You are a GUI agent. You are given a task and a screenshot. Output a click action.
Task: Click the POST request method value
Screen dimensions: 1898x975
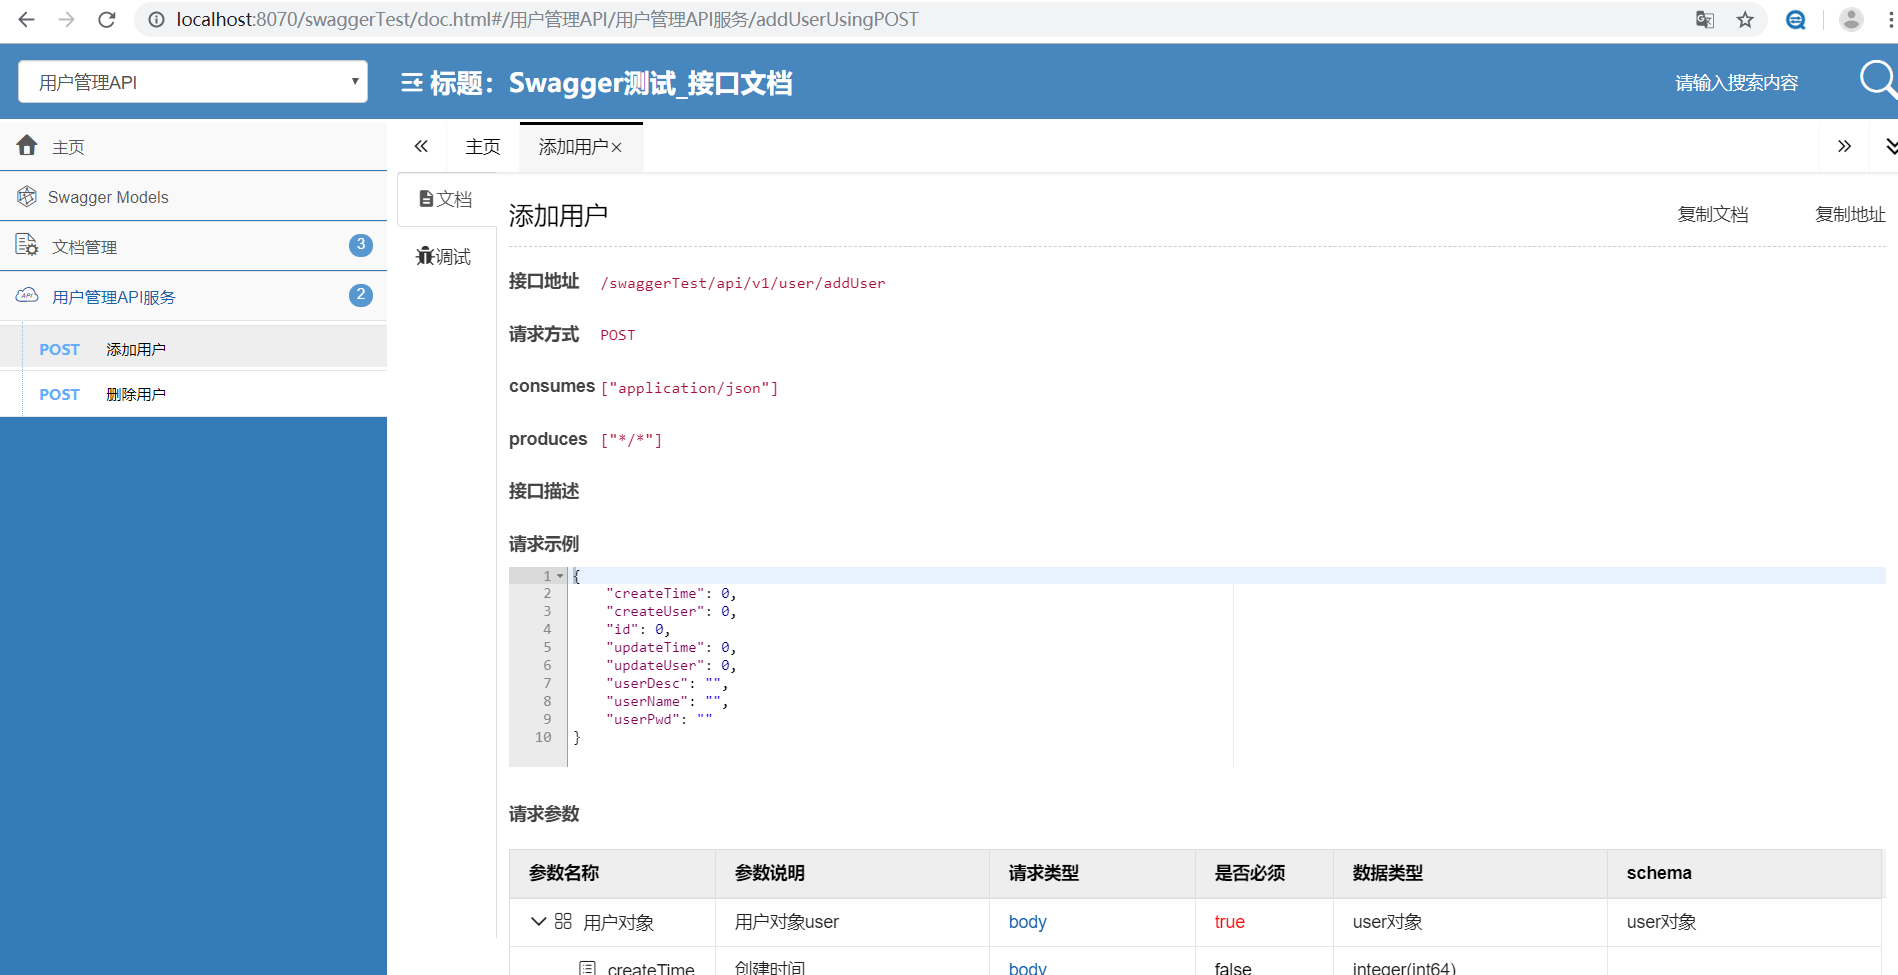(618, 335)
